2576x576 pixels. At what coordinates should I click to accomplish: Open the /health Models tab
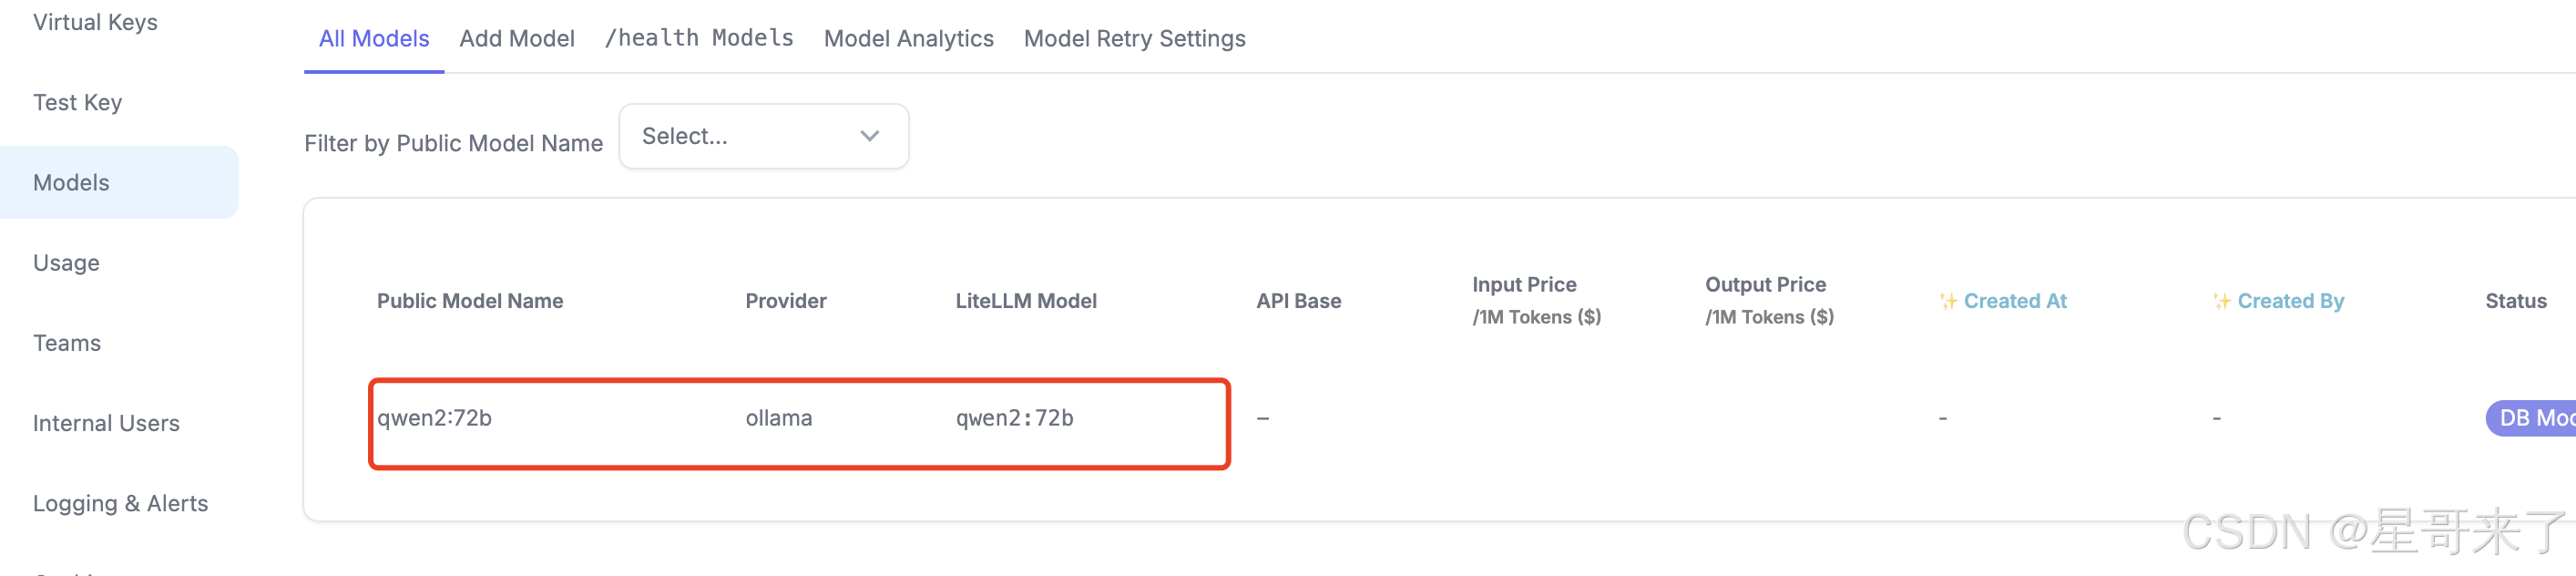tap(698, 38)
